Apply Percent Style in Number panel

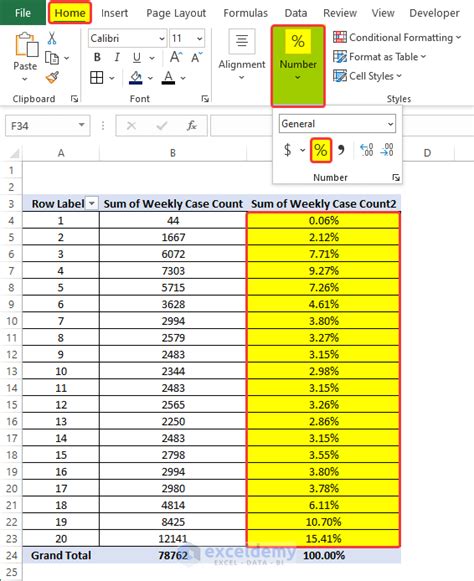321,150
